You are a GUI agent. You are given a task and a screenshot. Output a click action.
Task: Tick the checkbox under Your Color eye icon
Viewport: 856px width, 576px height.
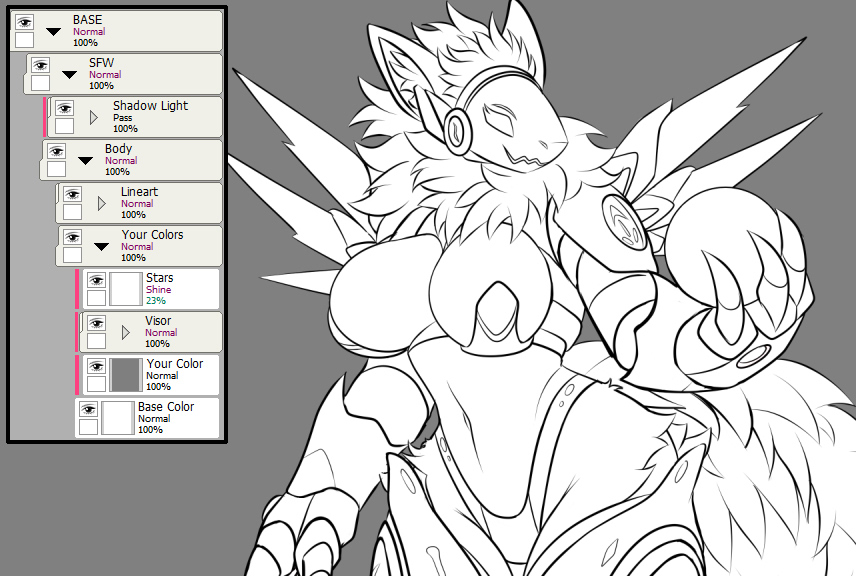tap(97, 384)
